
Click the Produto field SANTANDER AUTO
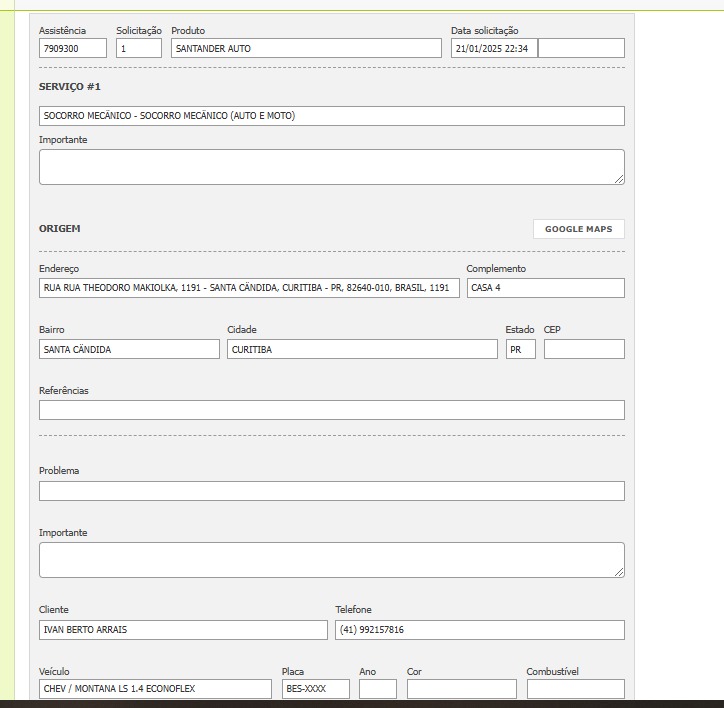pos(306,48)
